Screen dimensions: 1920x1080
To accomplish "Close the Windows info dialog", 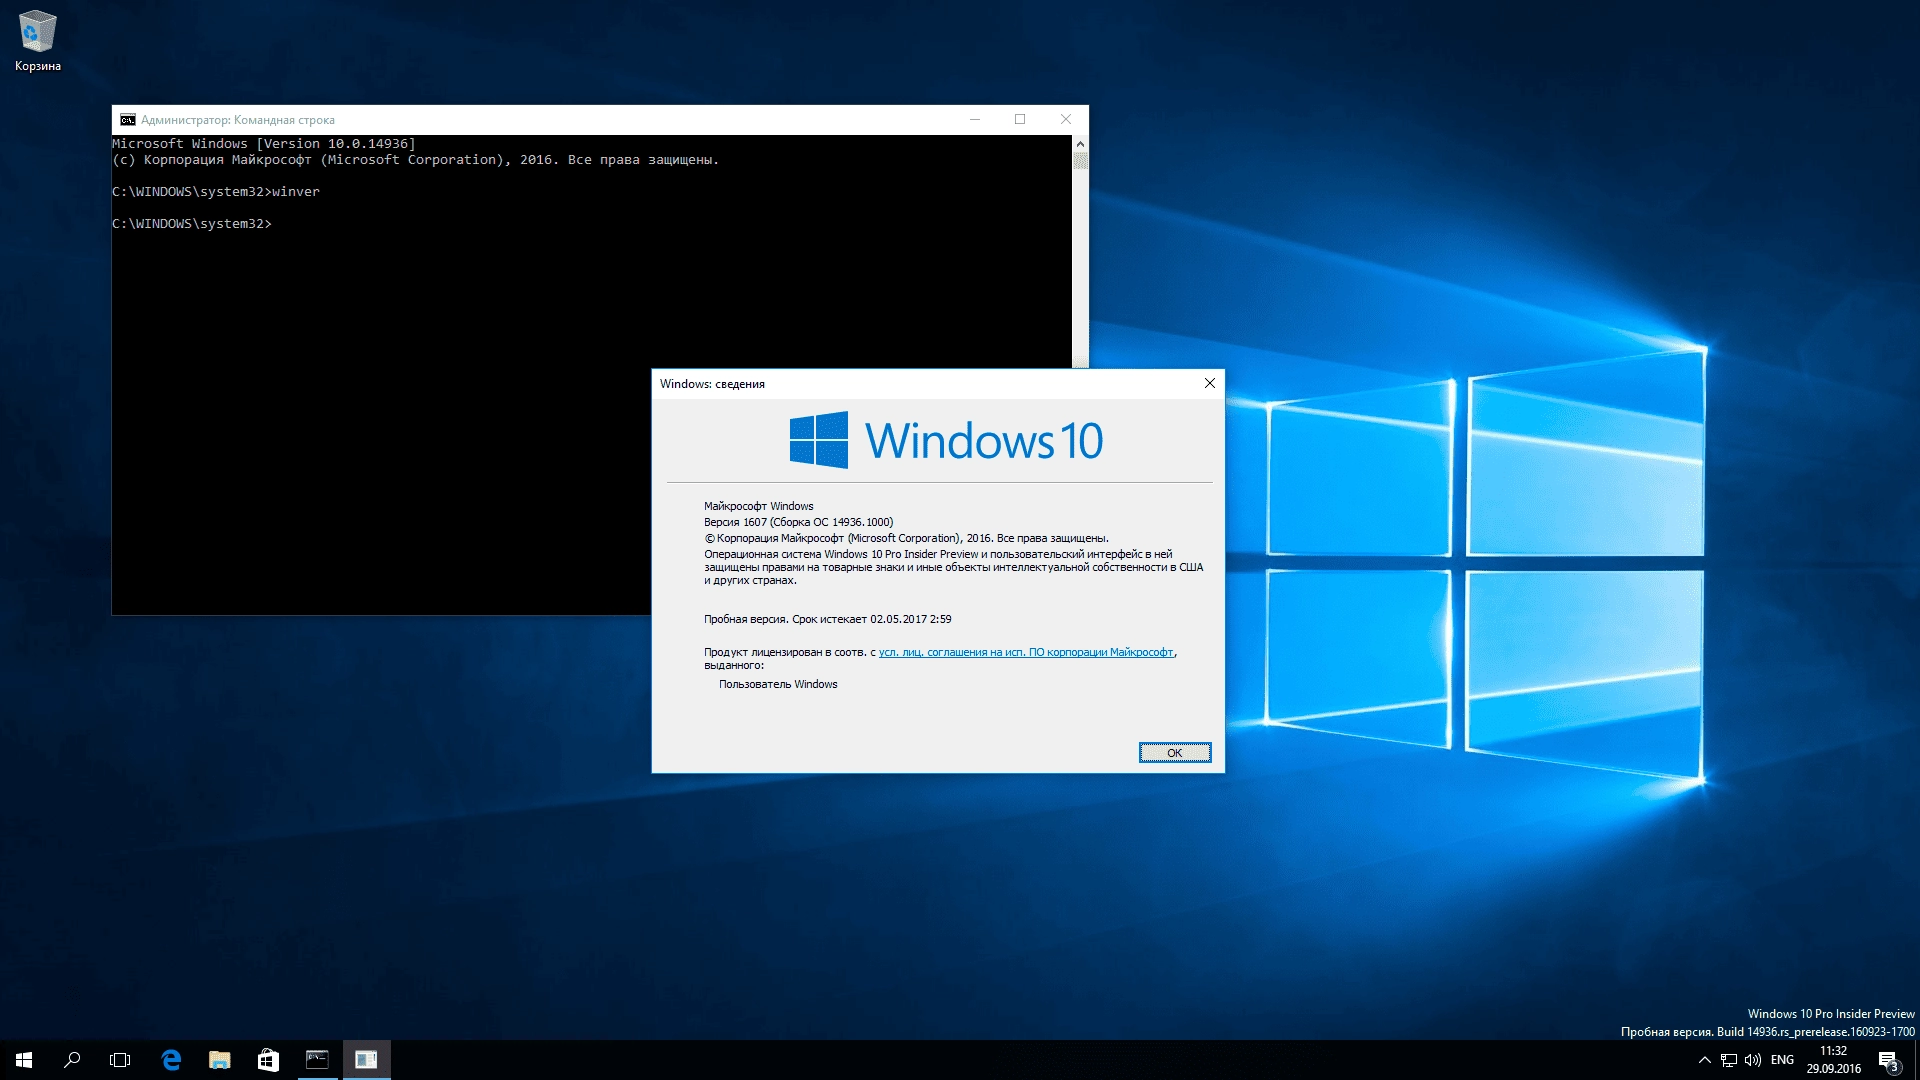I will tap(1209, 383).
